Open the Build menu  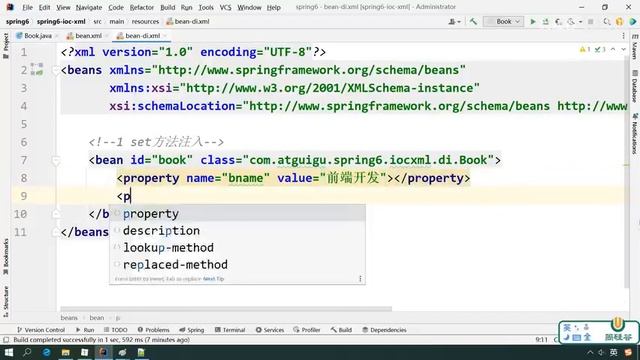167,7
